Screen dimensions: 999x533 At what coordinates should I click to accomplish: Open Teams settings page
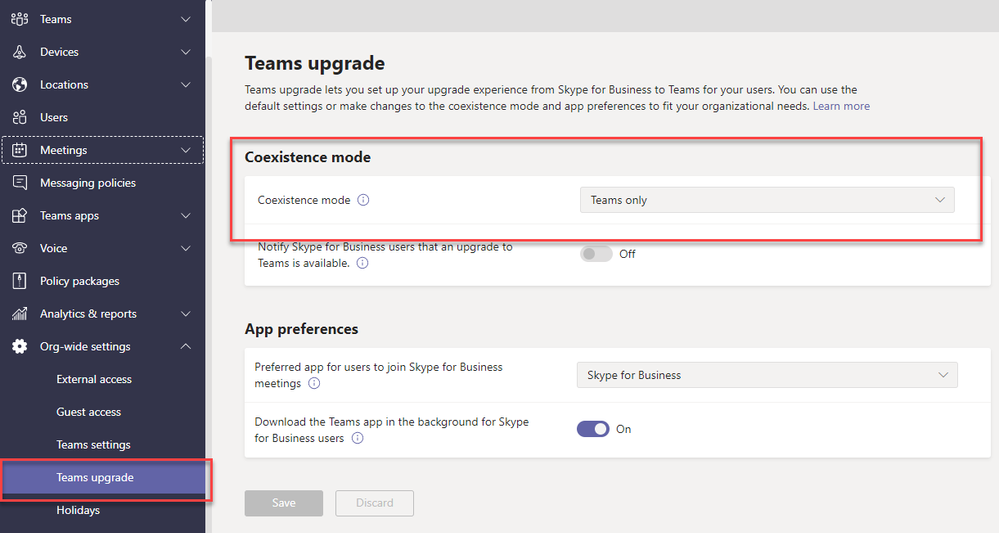93,445
